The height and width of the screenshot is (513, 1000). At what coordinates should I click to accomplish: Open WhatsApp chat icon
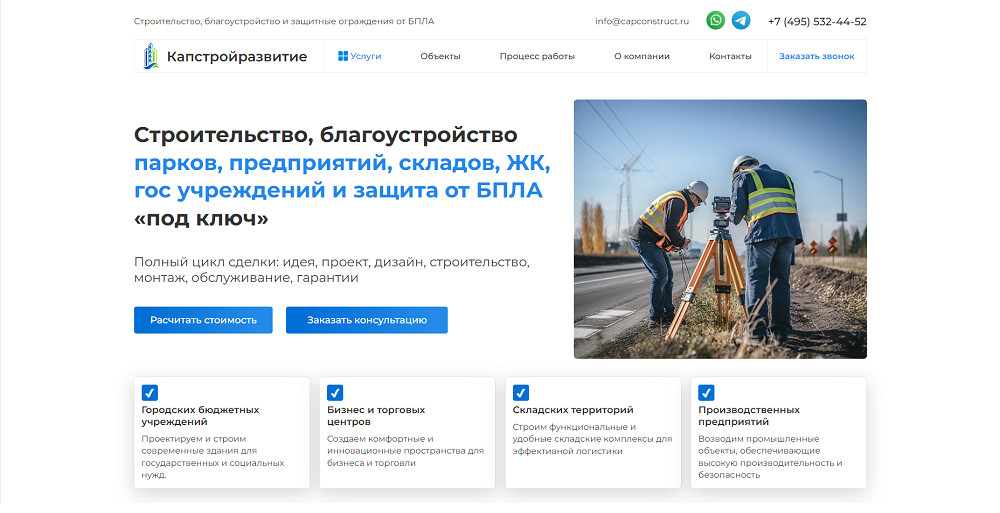(716, 20)
